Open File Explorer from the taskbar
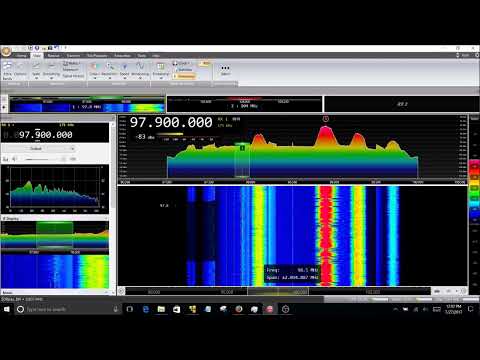Image resolution: width=480 pixels, height=360 pixels. click(161, 309)
